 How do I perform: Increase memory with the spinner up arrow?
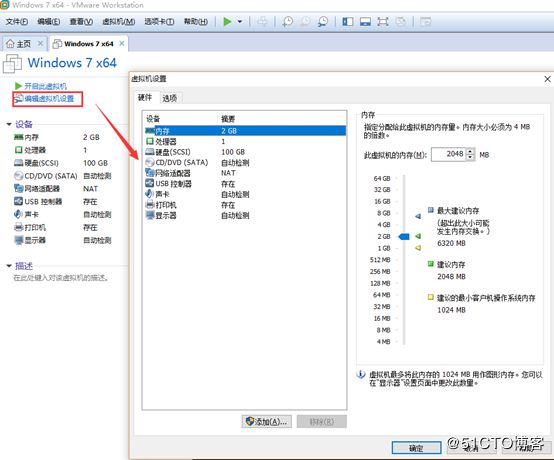(470, 151)
